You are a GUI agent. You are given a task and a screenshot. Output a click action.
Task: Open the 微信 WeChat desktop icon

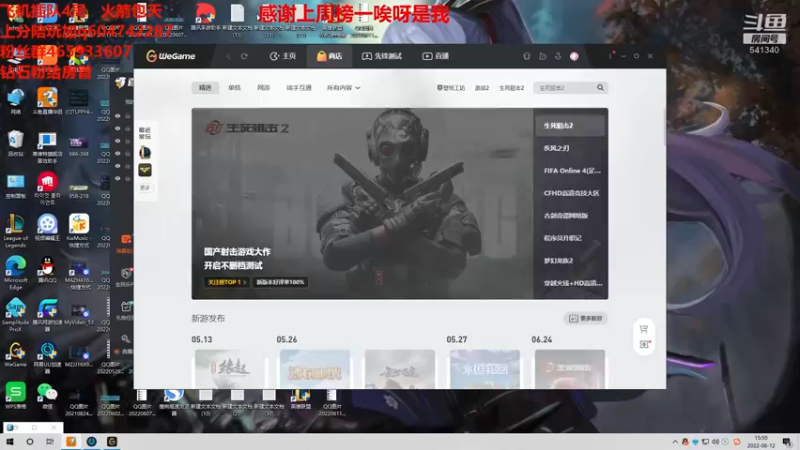coord(47,396)
